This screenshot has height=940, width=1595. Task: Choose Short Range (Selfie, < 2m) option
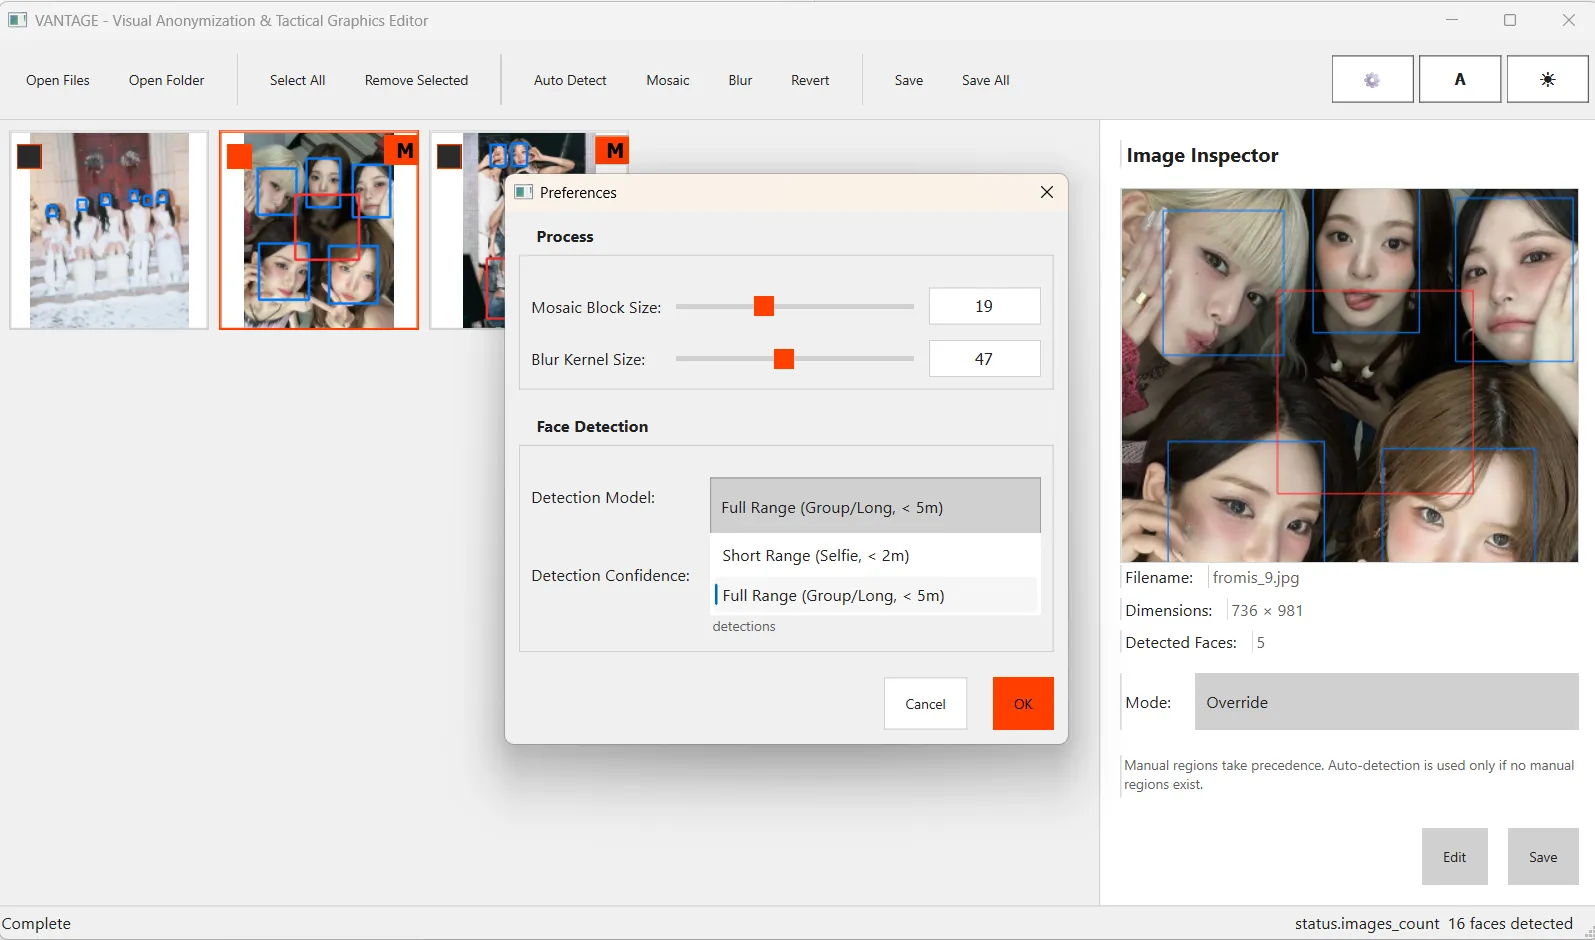pyautogui.click(x=875, y=555)
